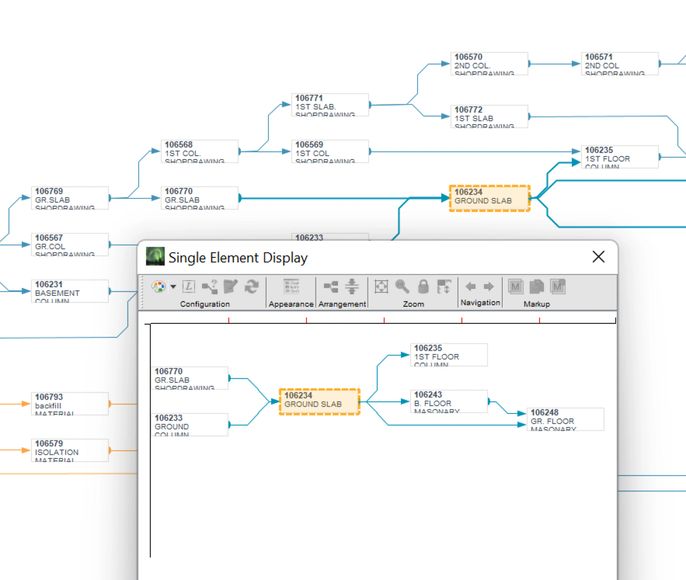Click the 106571 2ND COL SHOPDRAWING node
Screen dimensions: 686x580
coord(620,63)
